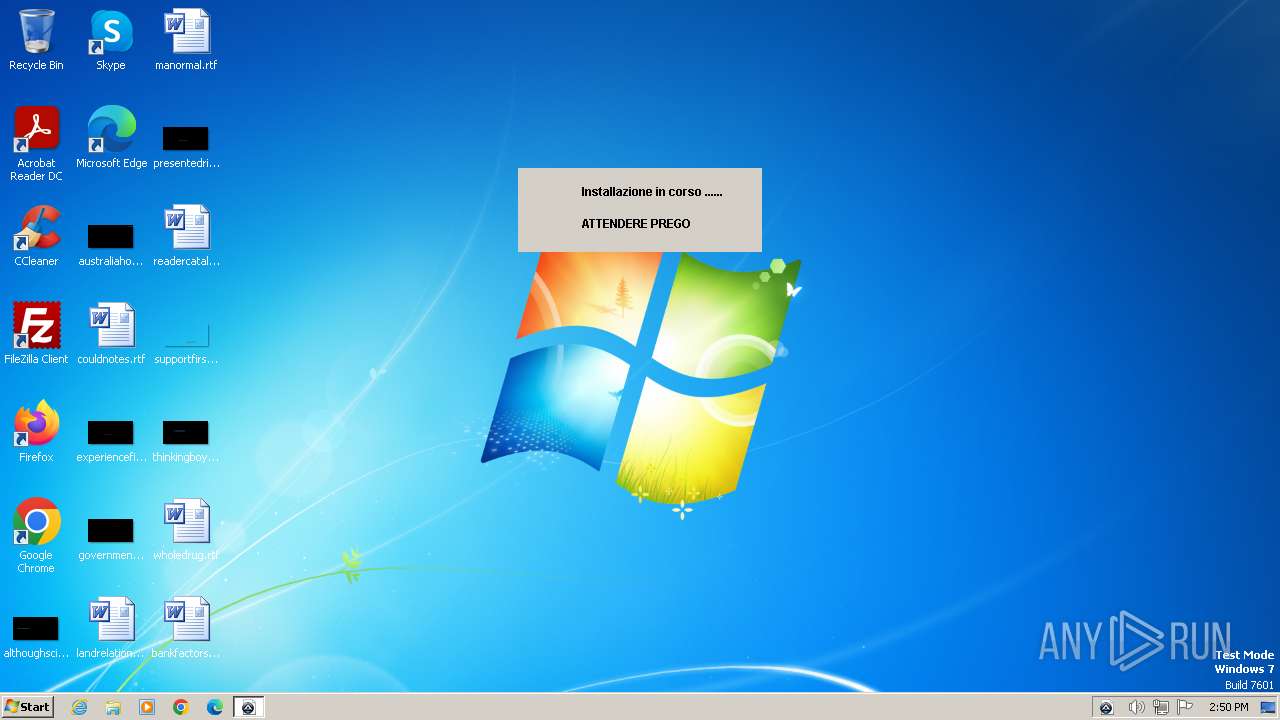Open the Start menu
Viewport: 1280px width, 720px height.
point(28,707)
